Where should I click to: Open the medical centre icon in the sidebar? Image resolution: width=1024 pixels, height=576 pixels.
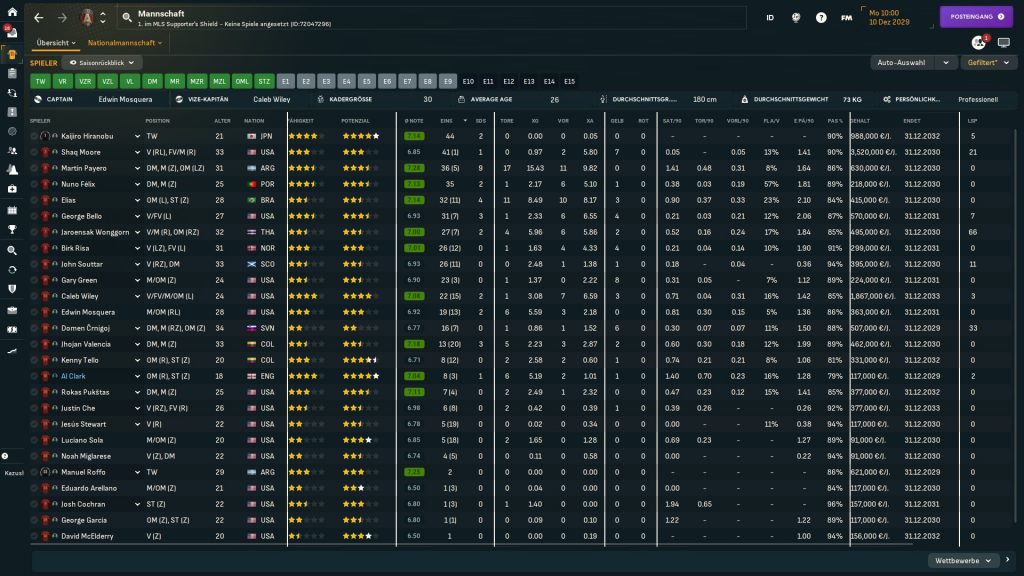11,189
